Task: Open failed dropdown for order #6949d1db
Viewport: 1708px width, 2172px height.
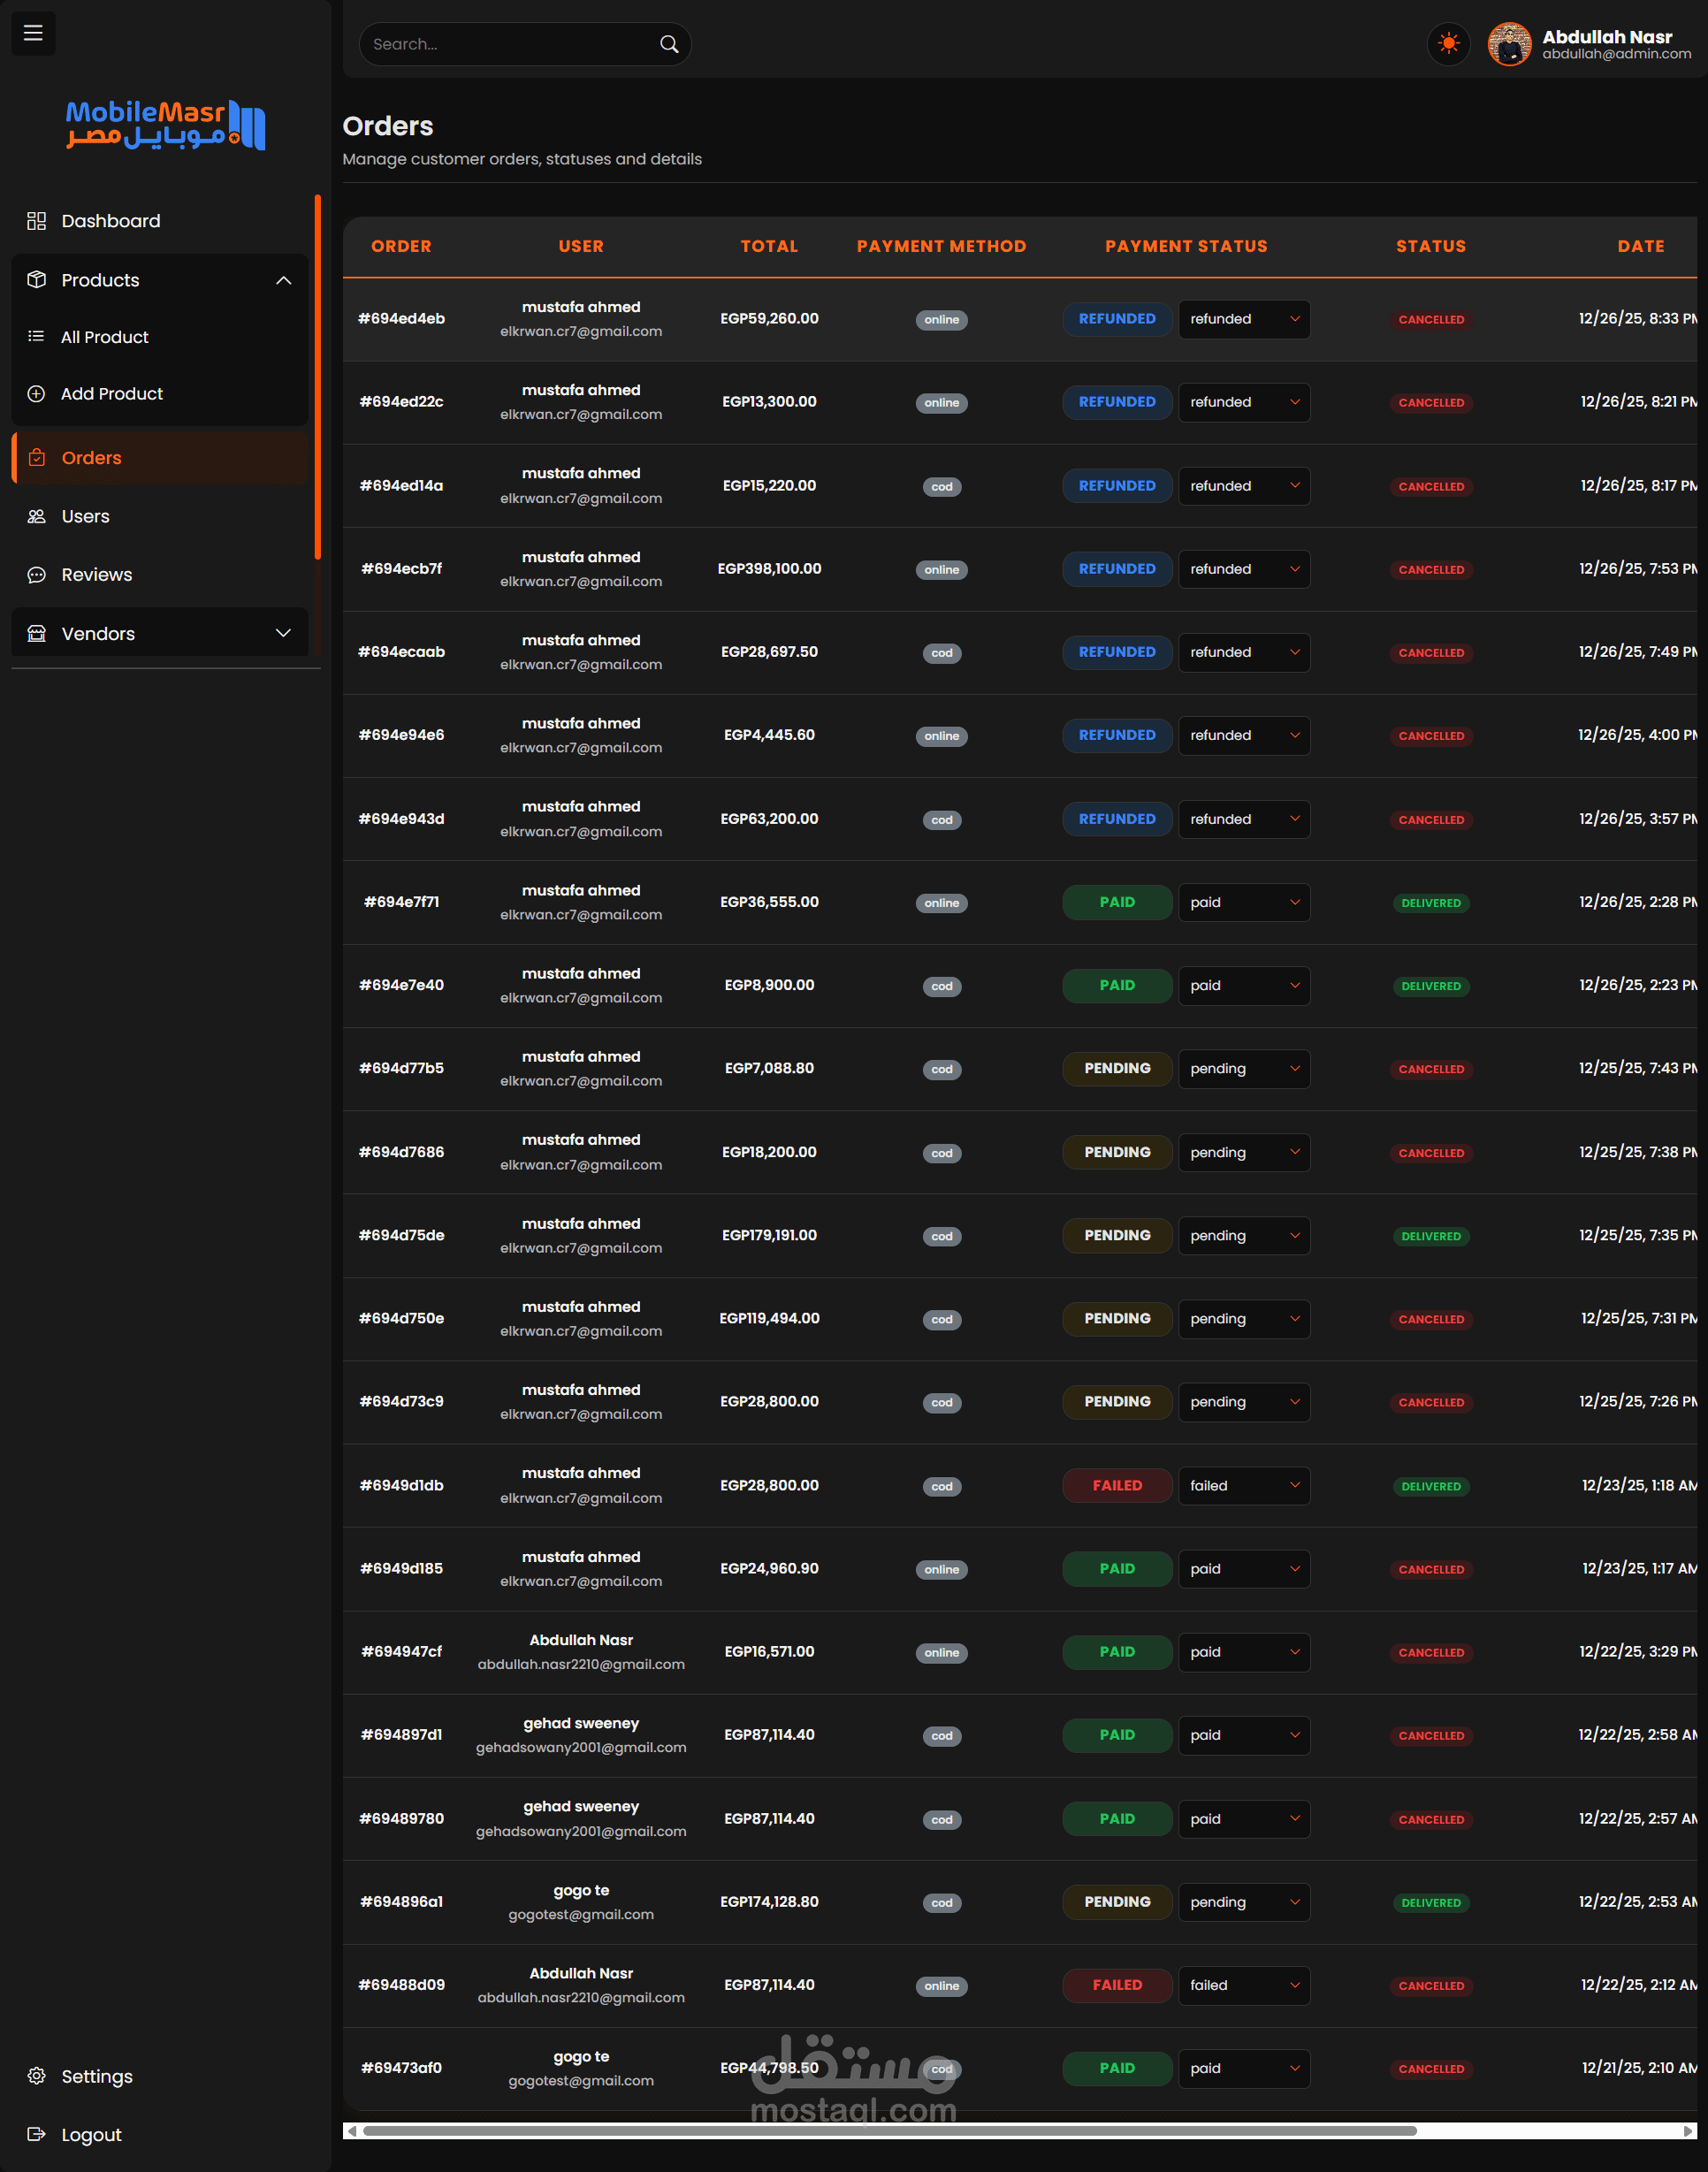Action: point(1243,1486)
